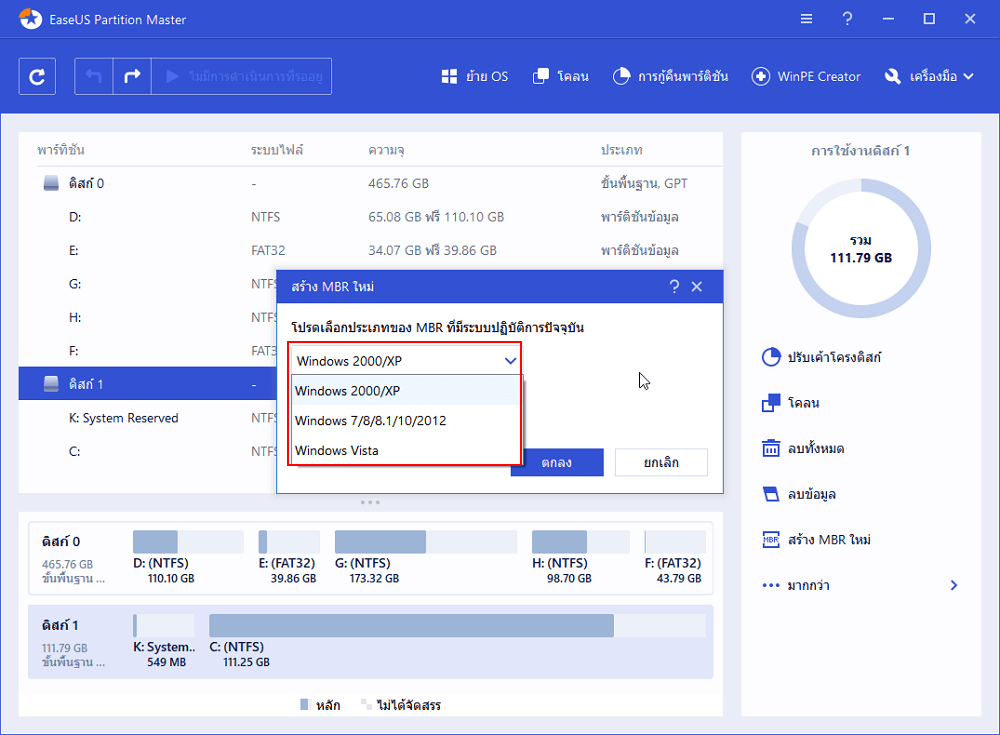
Task: Choose Windows 7/8/8.1/10/2012 option
Action: (406, 420)
